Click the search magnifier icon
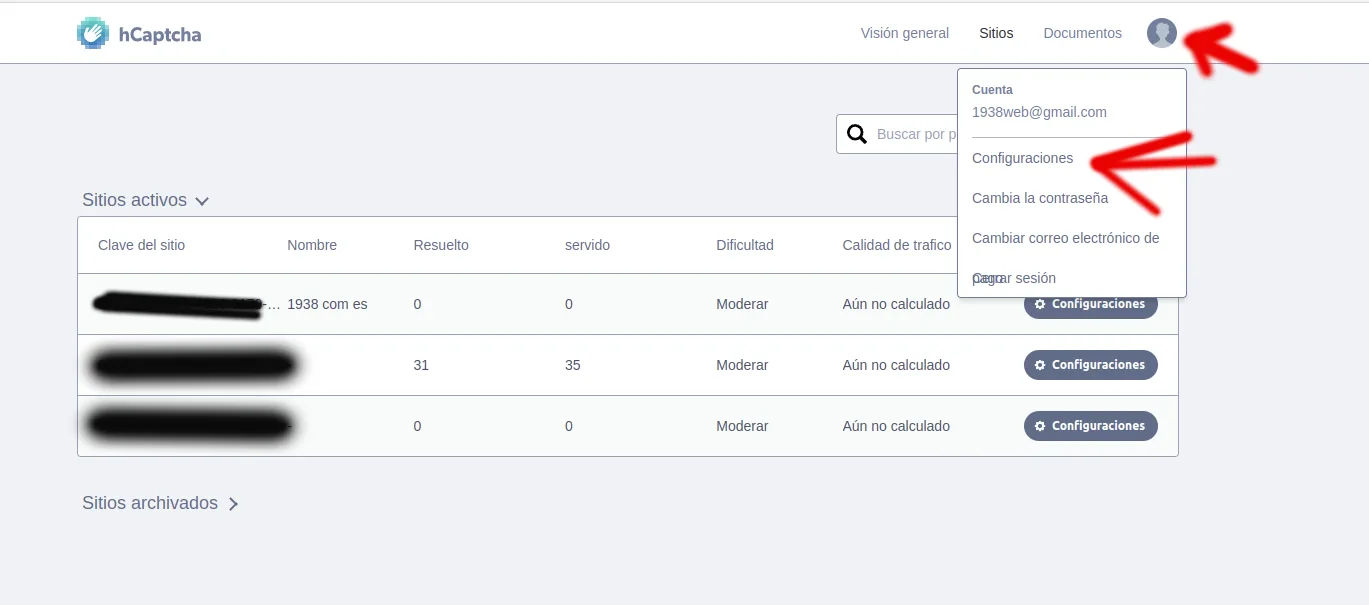The width and height of the screenshot is (1369, 605). (857, 134)
